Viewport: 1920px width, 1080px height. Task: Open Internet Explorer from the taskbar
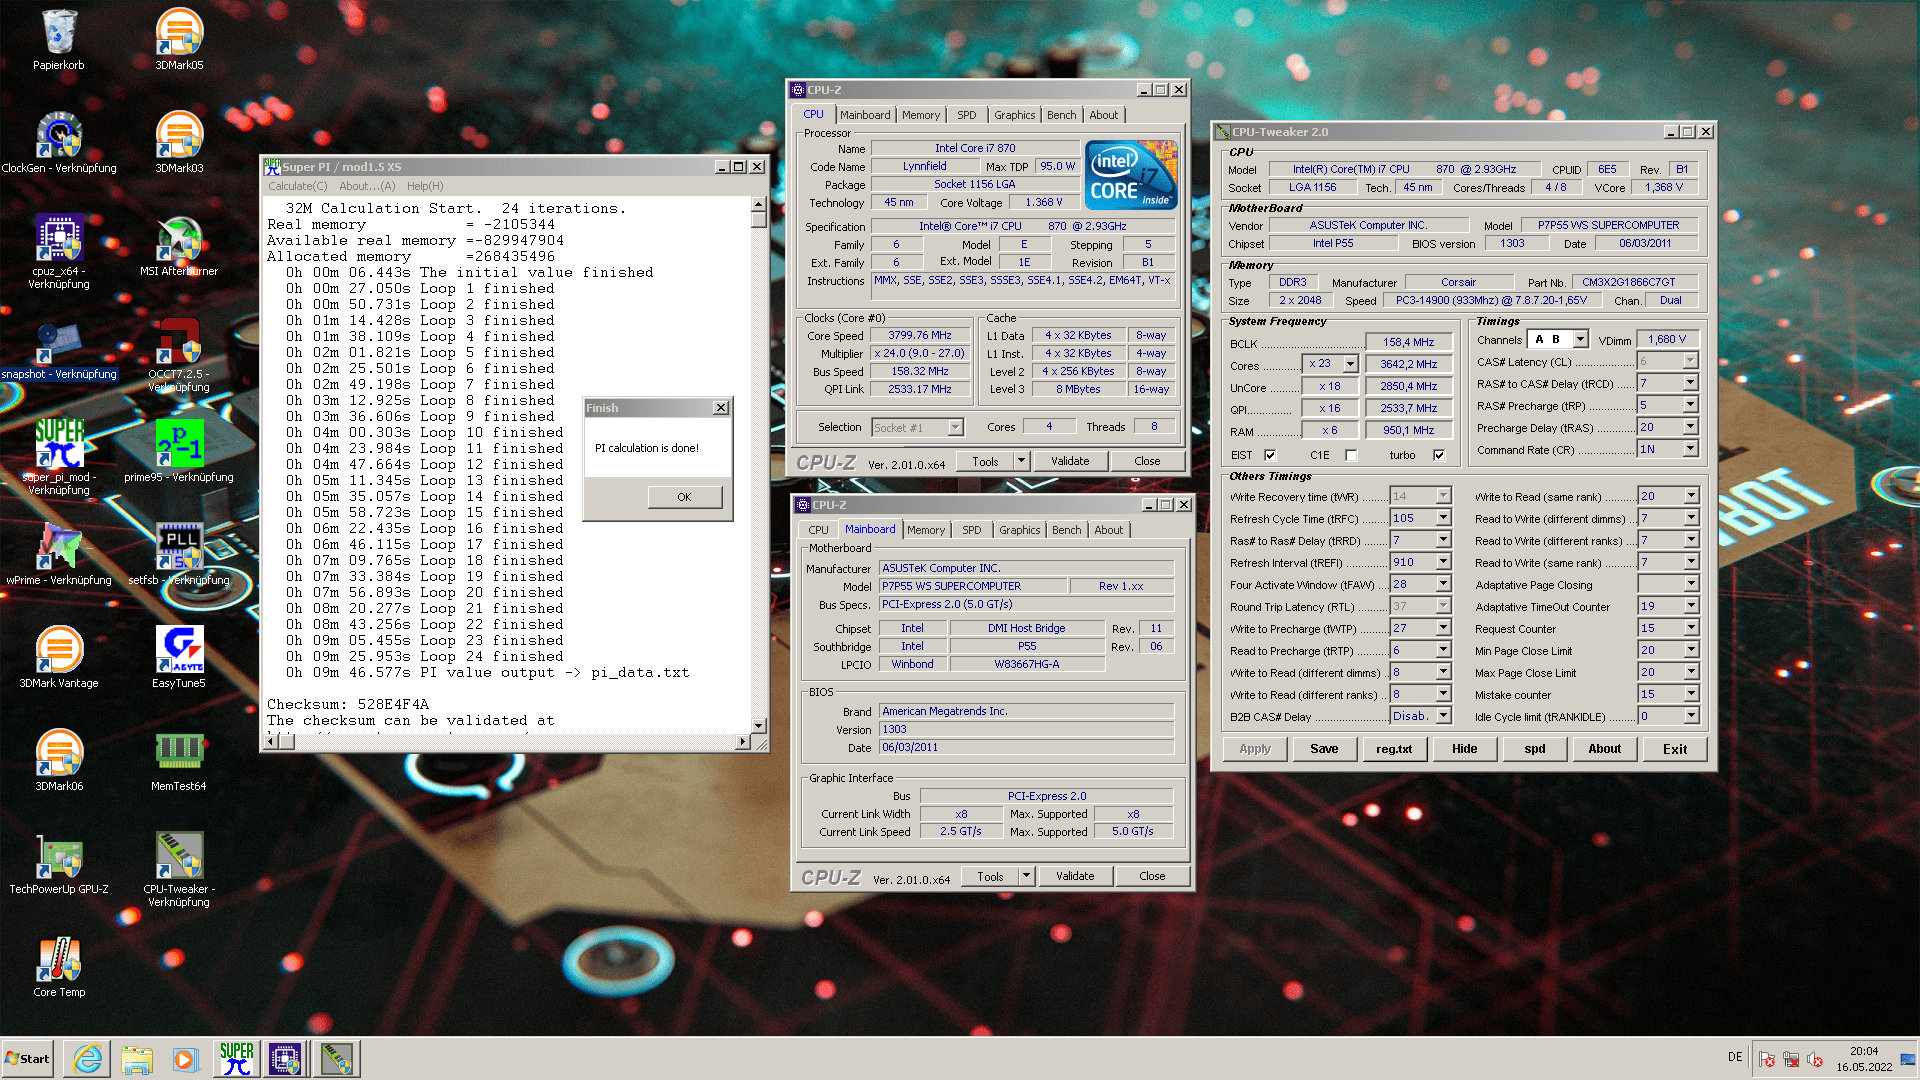coord(88,1059)
